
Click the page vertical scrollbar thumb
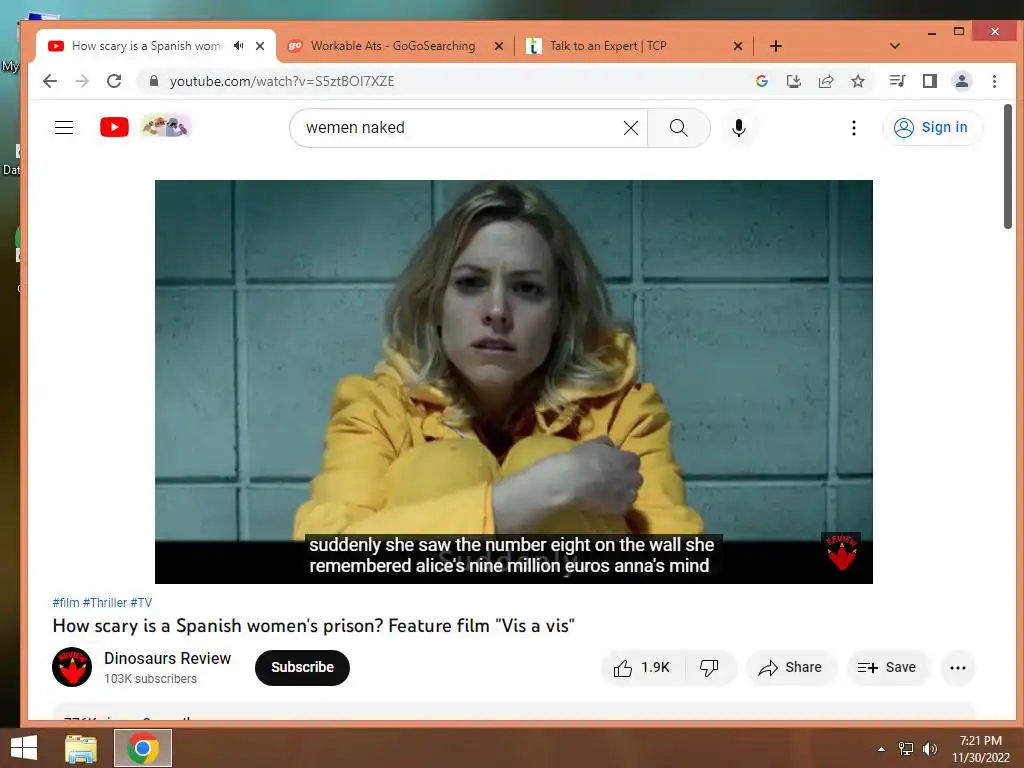pos(1008,167)
